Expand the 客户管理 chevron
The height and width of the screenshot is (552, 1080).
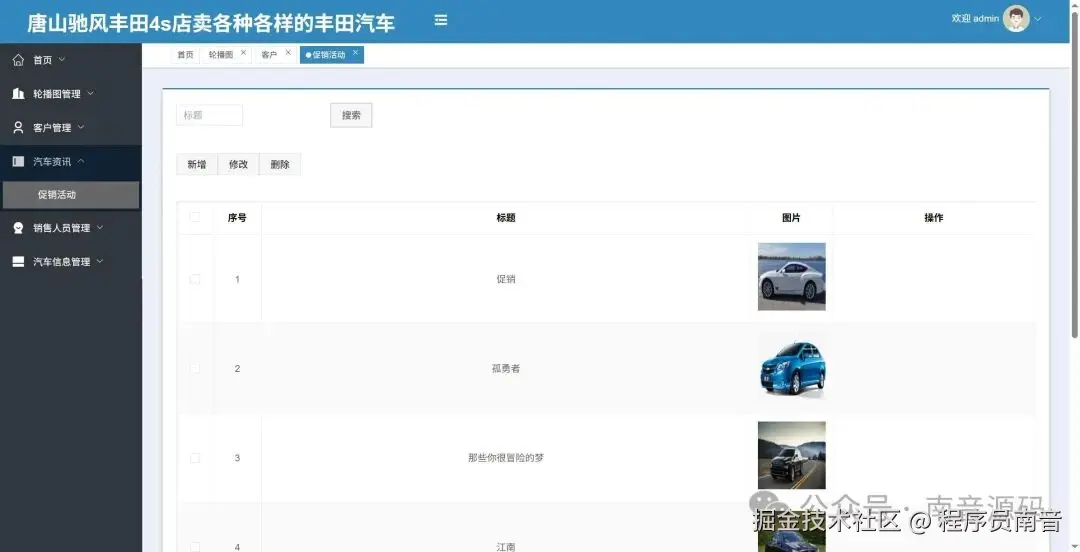click(81, 127)
